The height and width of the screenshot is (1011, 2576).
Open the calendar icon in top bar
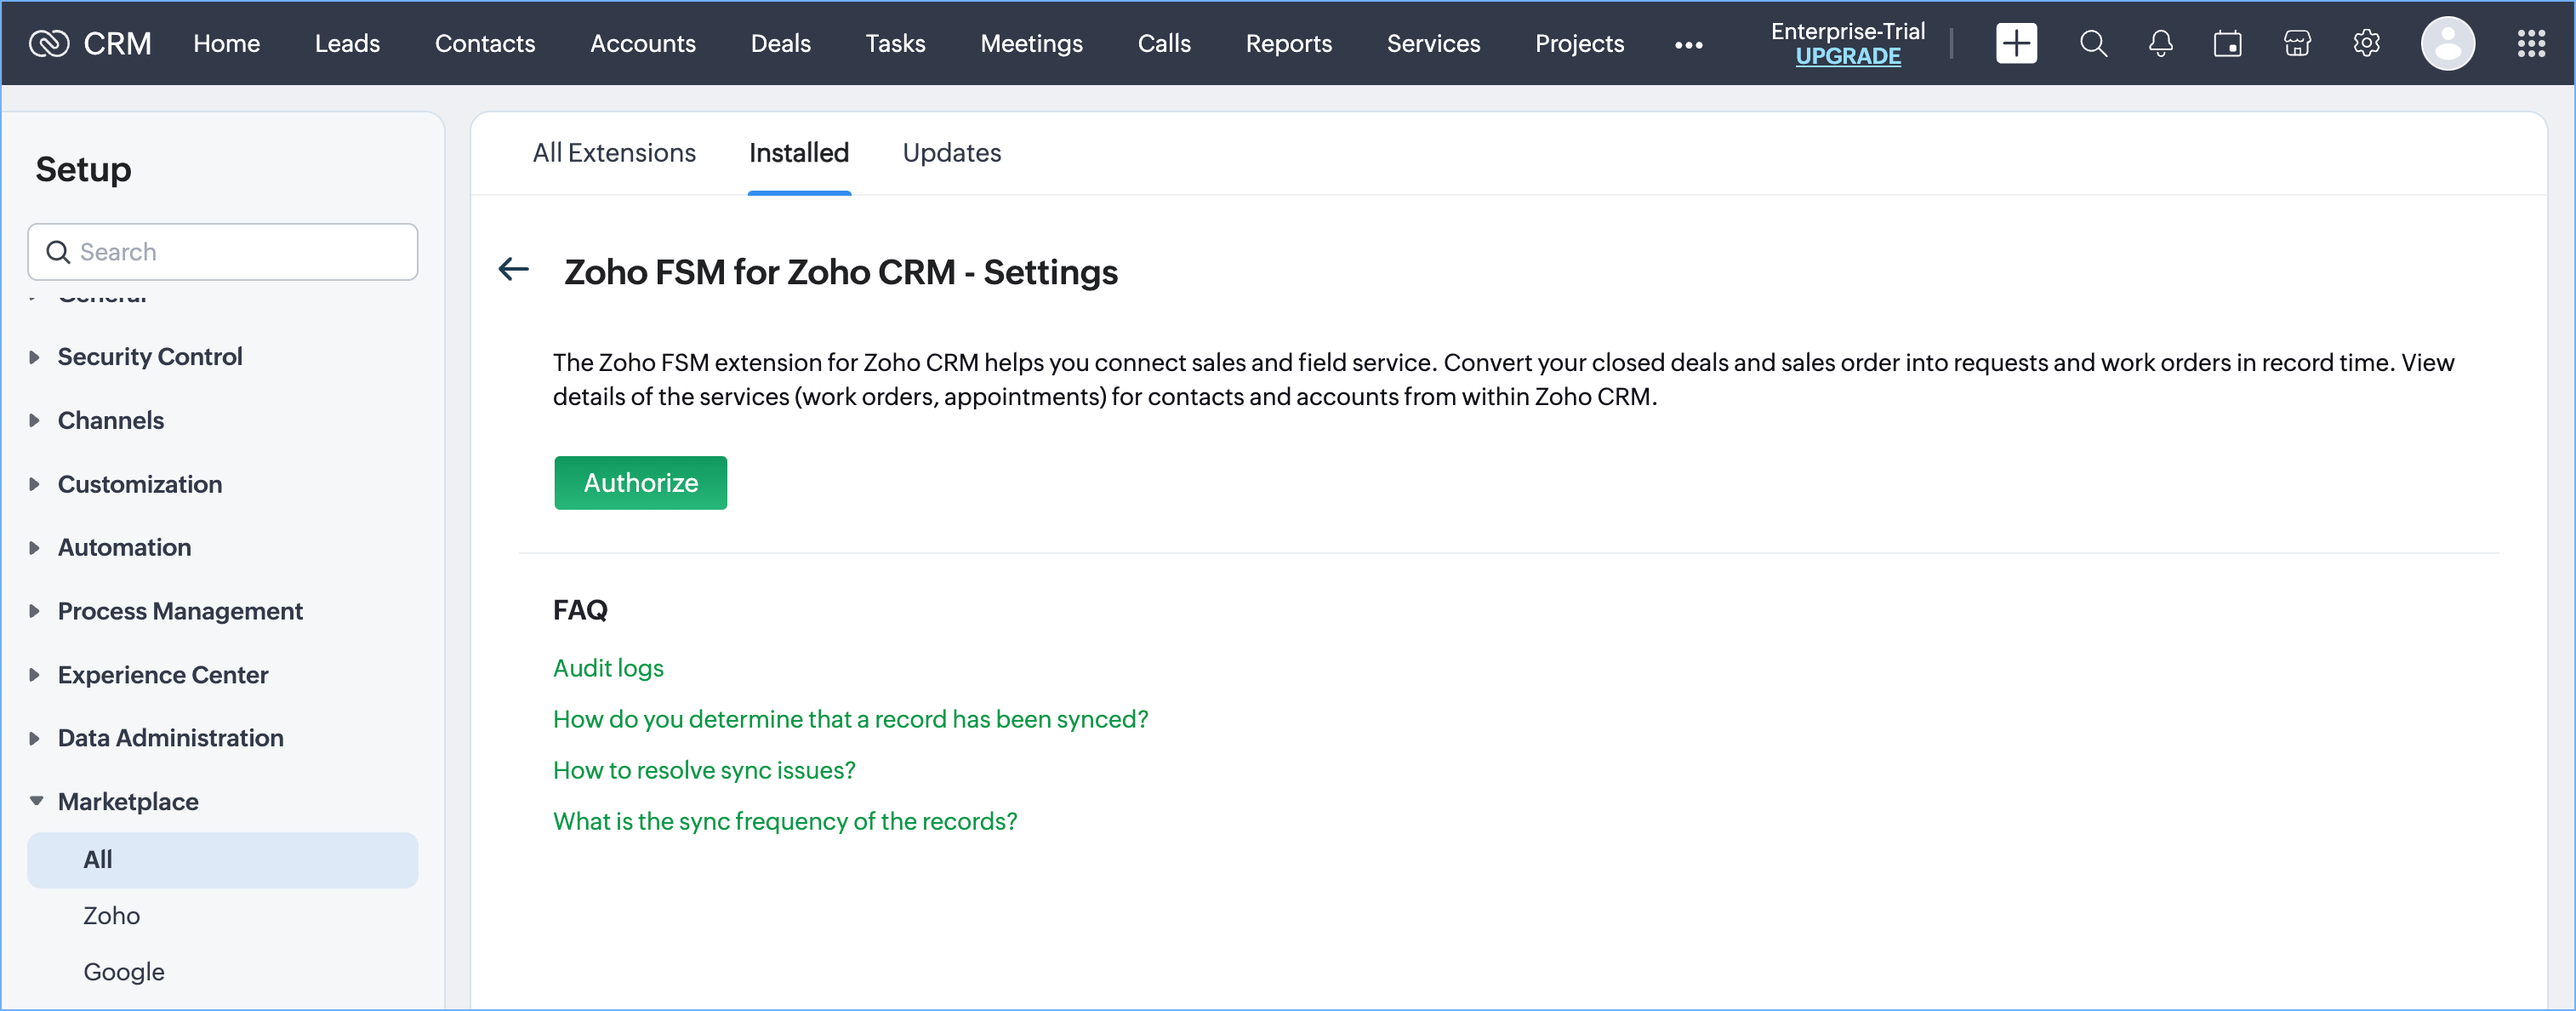(2227, 43)
